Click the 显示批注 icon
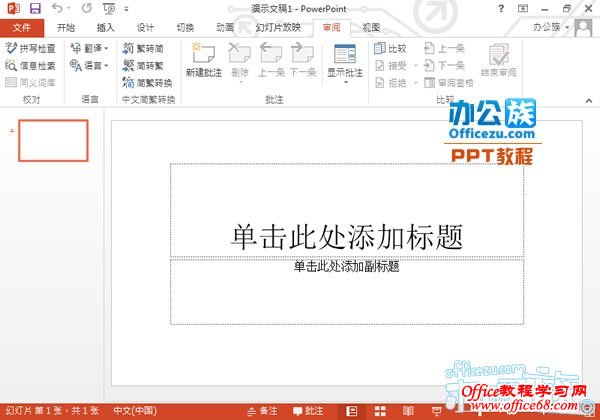Screen dimensions: 600x420 coord(345,54)
